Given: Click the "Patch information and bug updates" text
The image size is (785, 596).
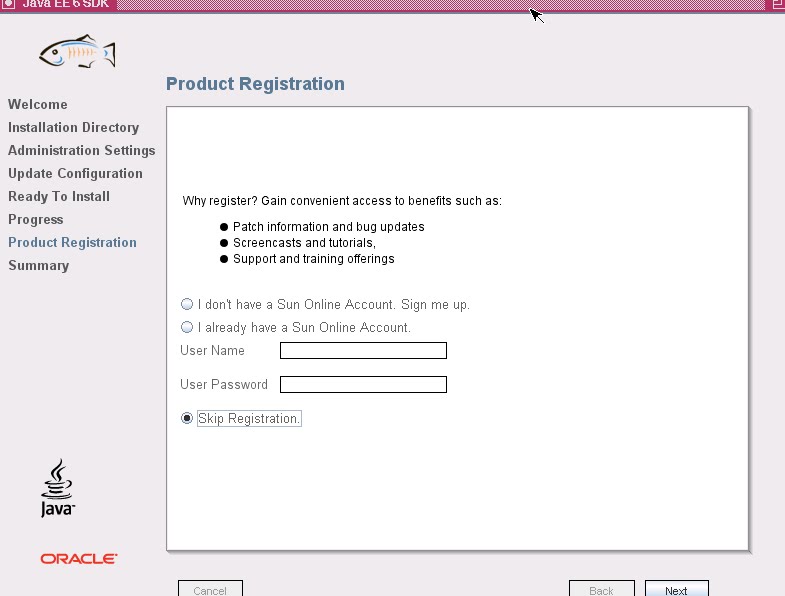Looking at the screenshot, I should (328, 227).
